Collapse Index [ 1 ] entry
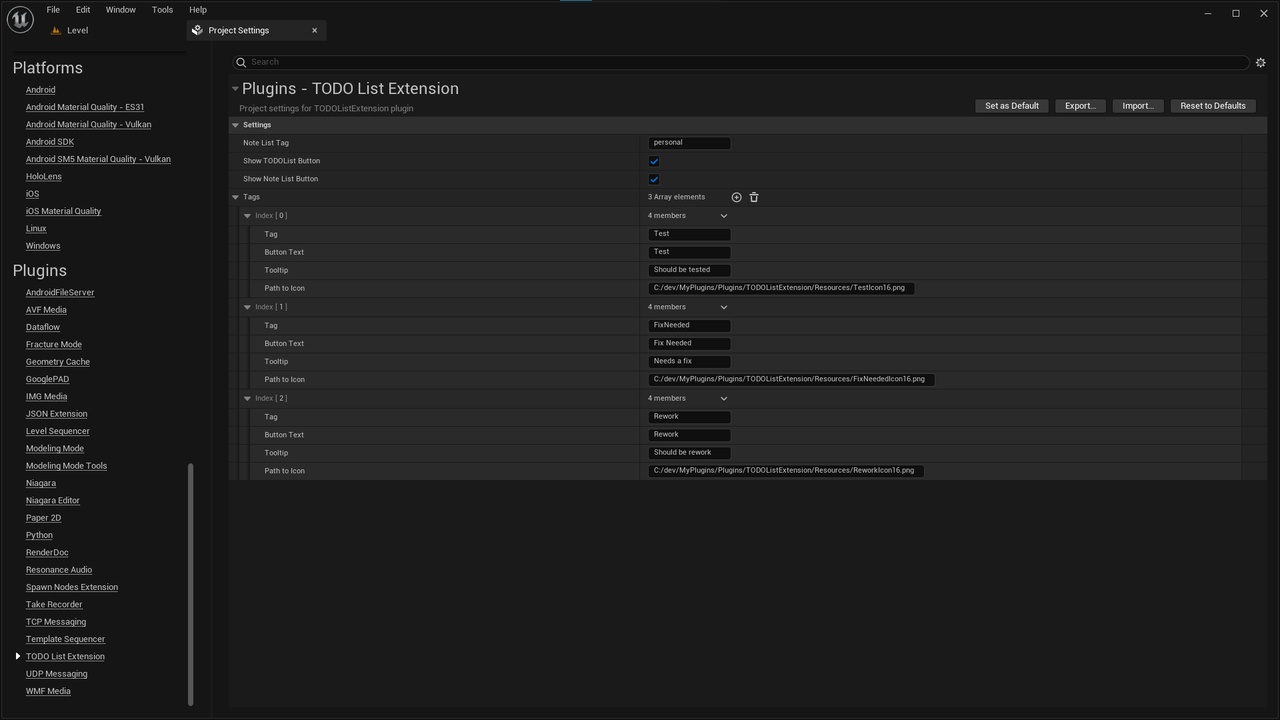1280x720 pixels. pyautogui.click(x=247, y=307)
